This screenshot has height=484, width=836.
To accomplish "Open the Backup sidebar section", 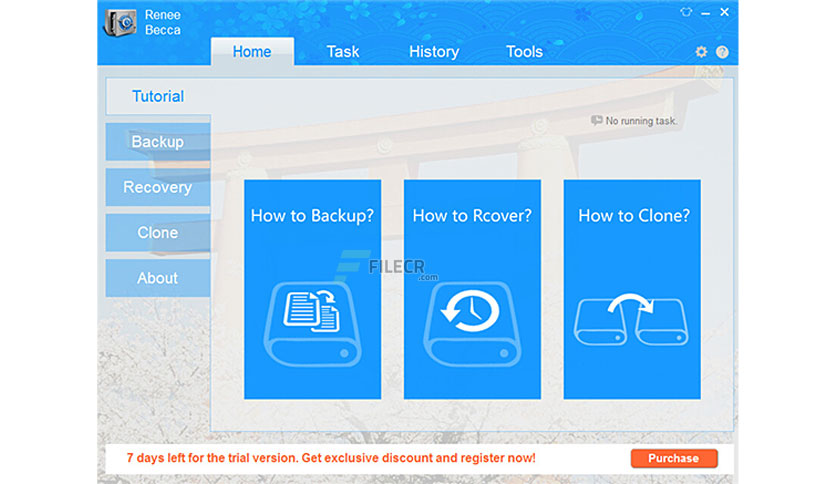I will coord(158,142).
